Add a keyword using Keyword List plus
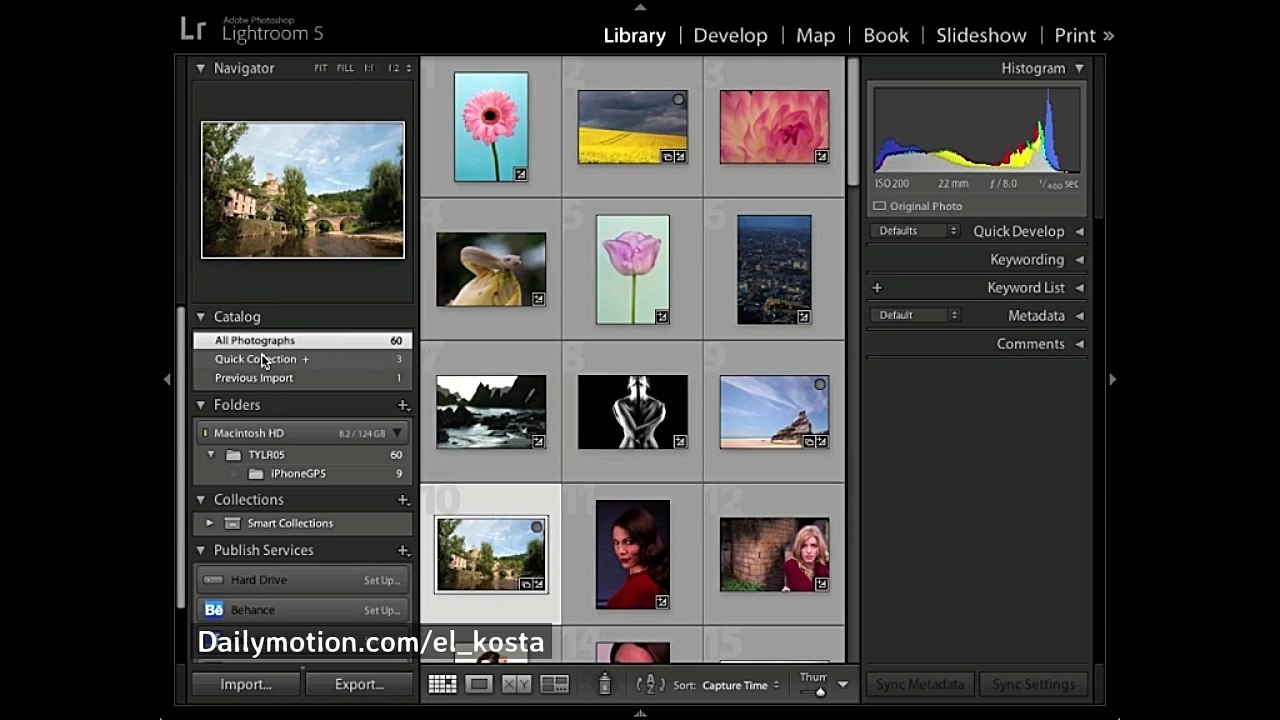The image size is (1280, 720). tap(877, 288)
